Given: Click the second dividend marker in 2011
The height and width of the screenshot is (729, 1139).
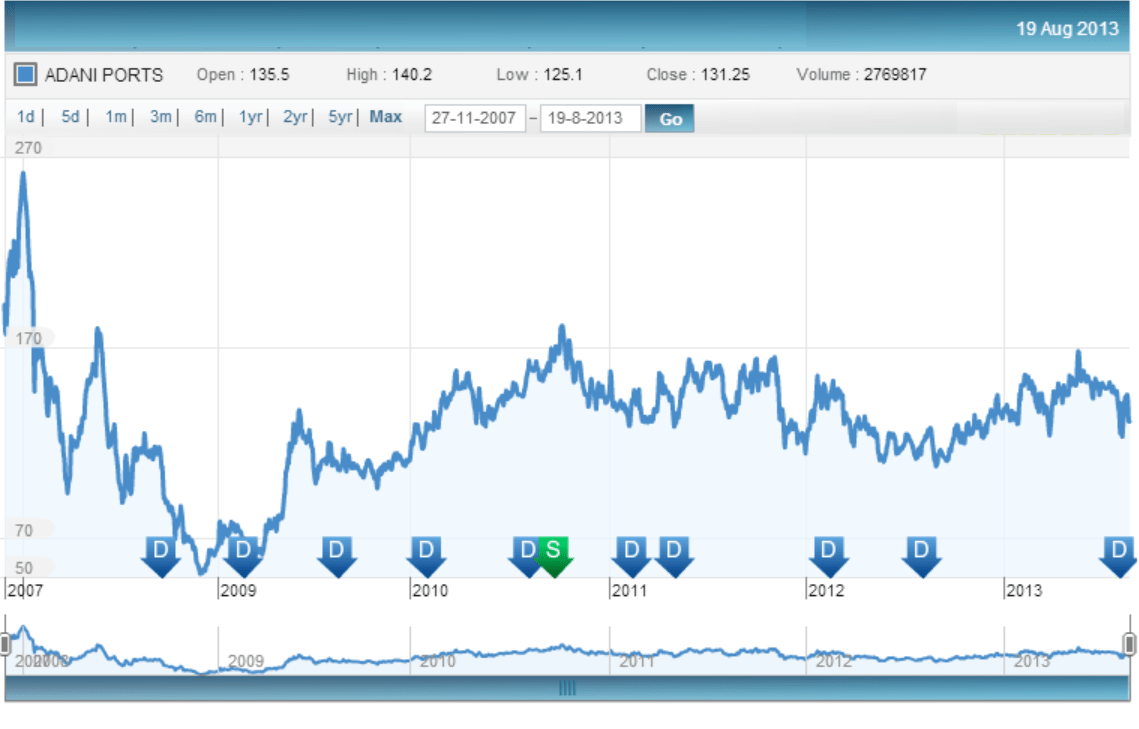Looking at the screenshot, I should coord(673,556).
